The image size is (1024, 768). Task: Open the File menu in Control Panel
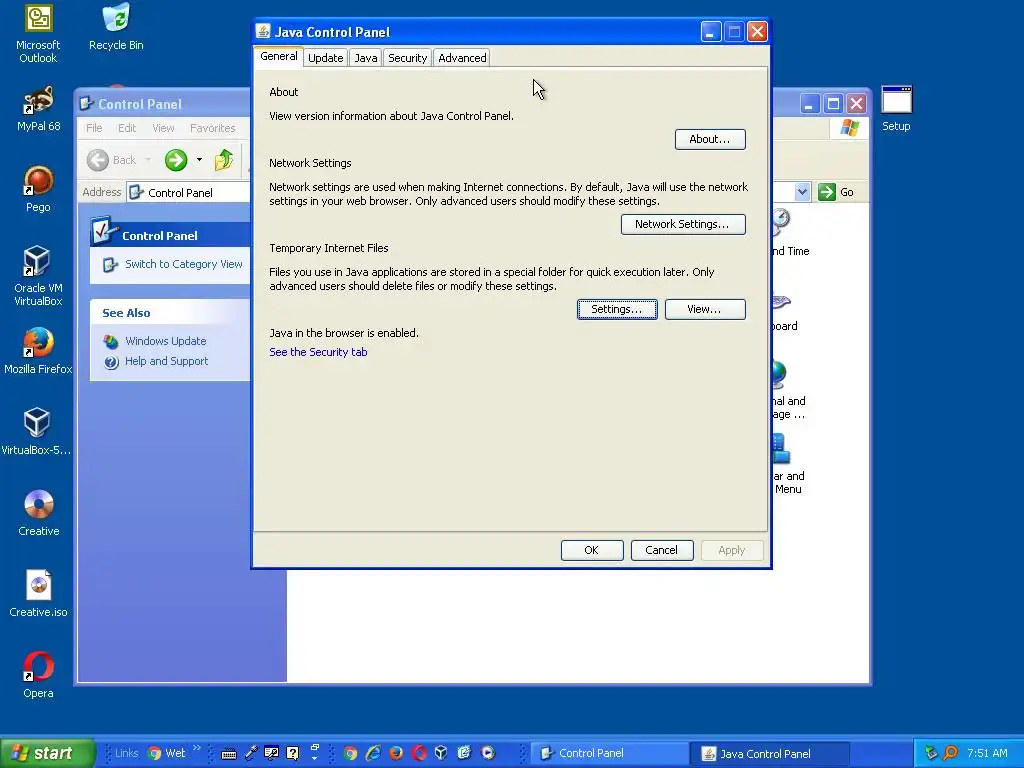pyautogui.click(x=94, y=128)
